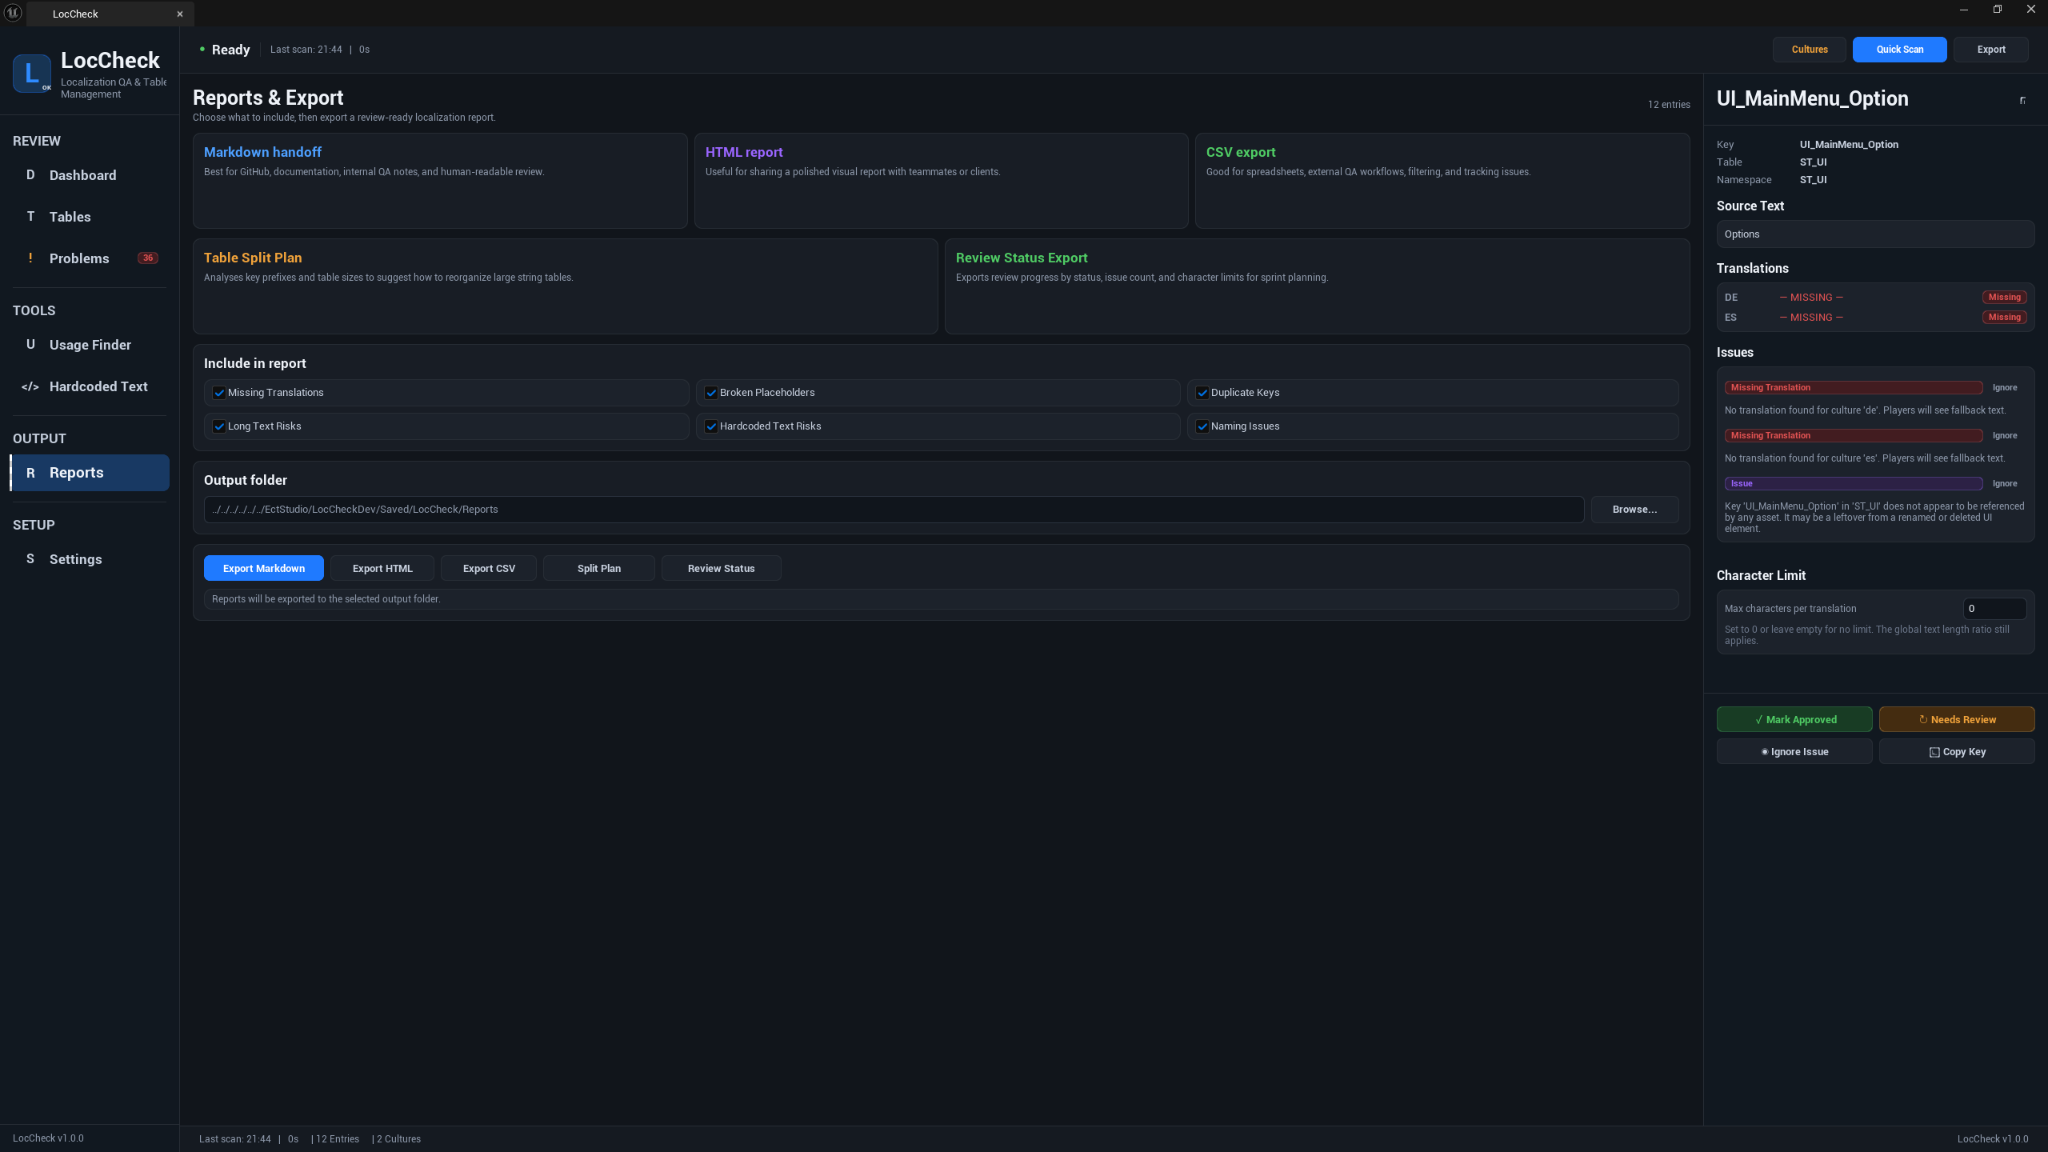Open Settings in the sidebar

click(x=89, y=559)
